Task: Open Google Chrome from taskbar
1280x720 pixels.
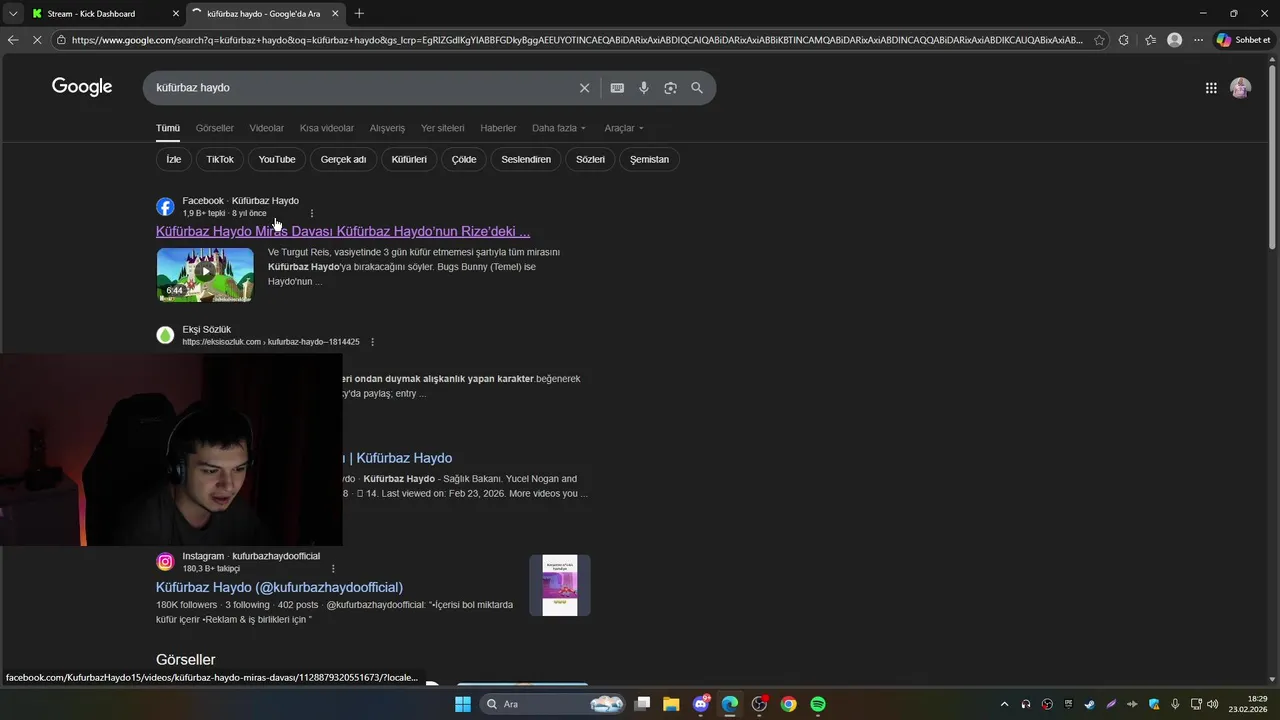Action: [x=789, y=704]
